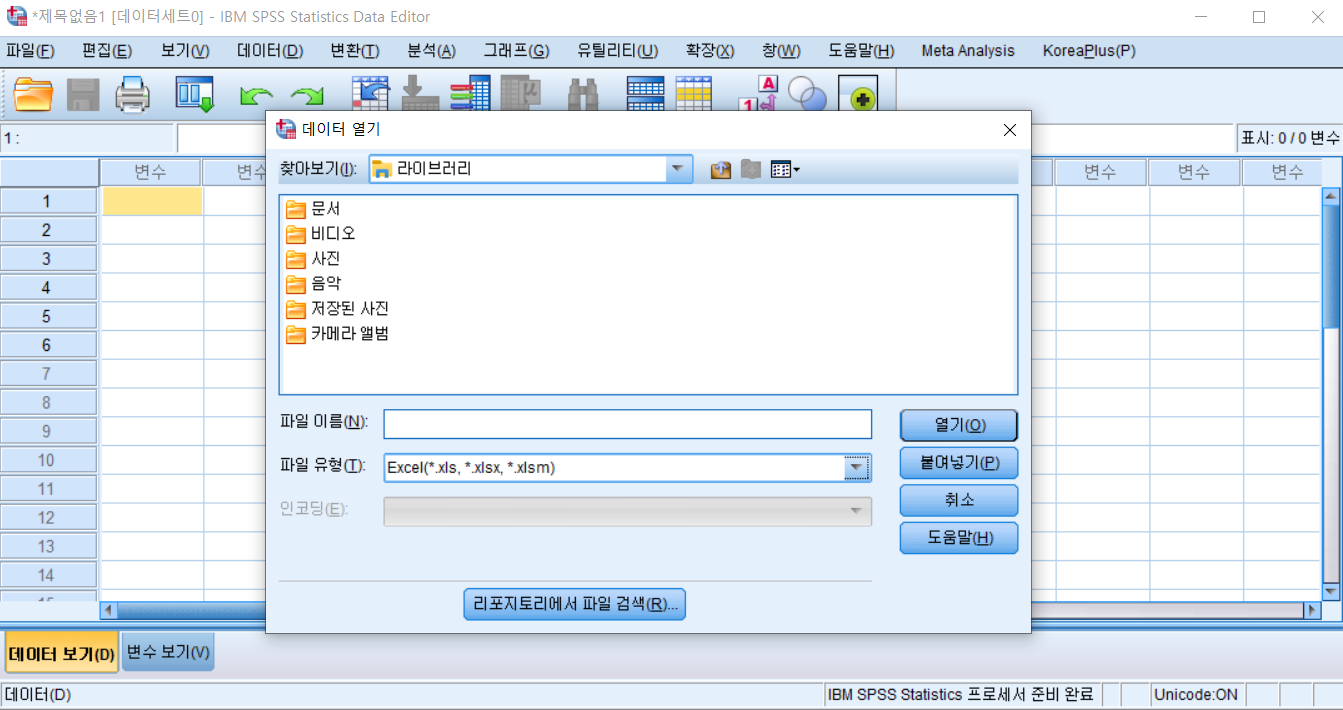1343x710 pixels.
Task: Click the open data folder icon in toolbar
Action: point(34,95)
